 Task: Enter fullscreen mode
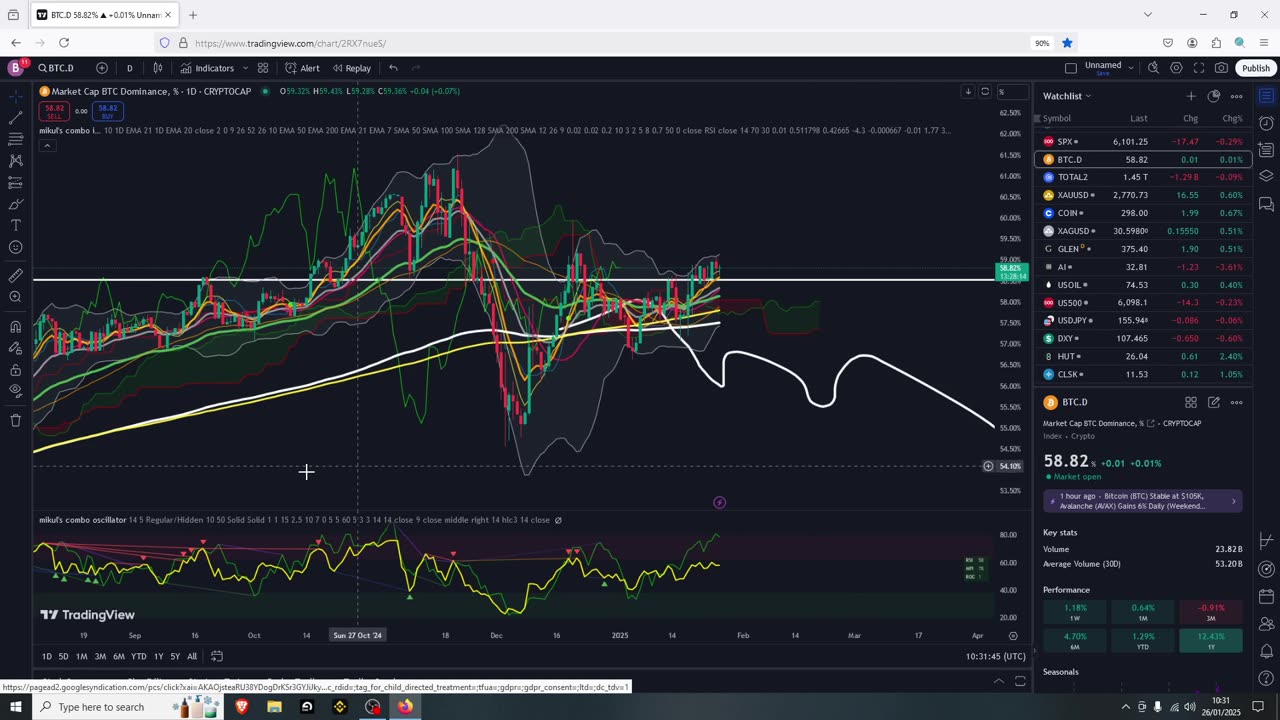(1199, 68)
